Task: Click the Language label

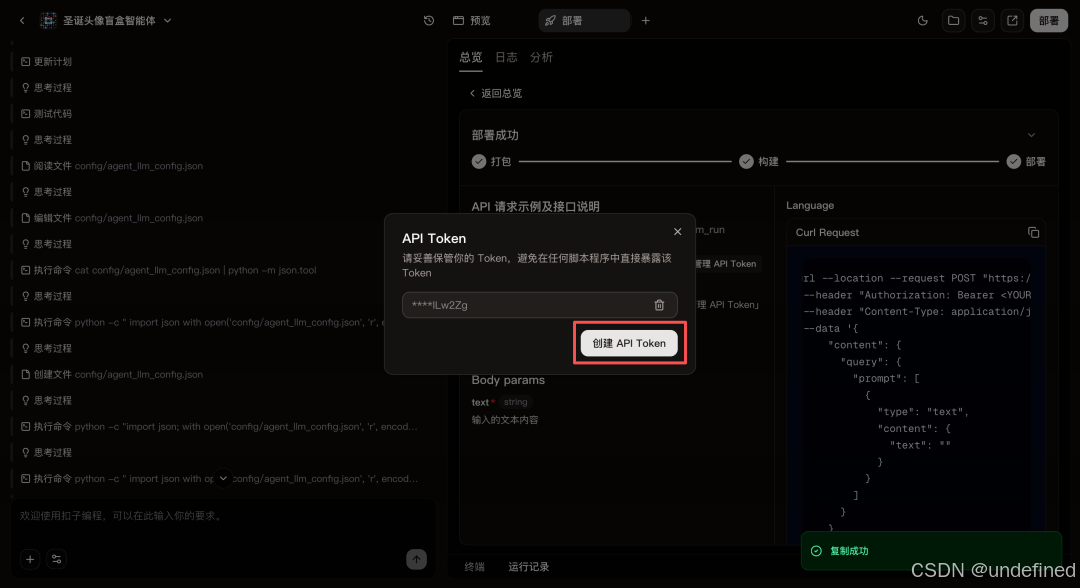Action: click(810, 205)
